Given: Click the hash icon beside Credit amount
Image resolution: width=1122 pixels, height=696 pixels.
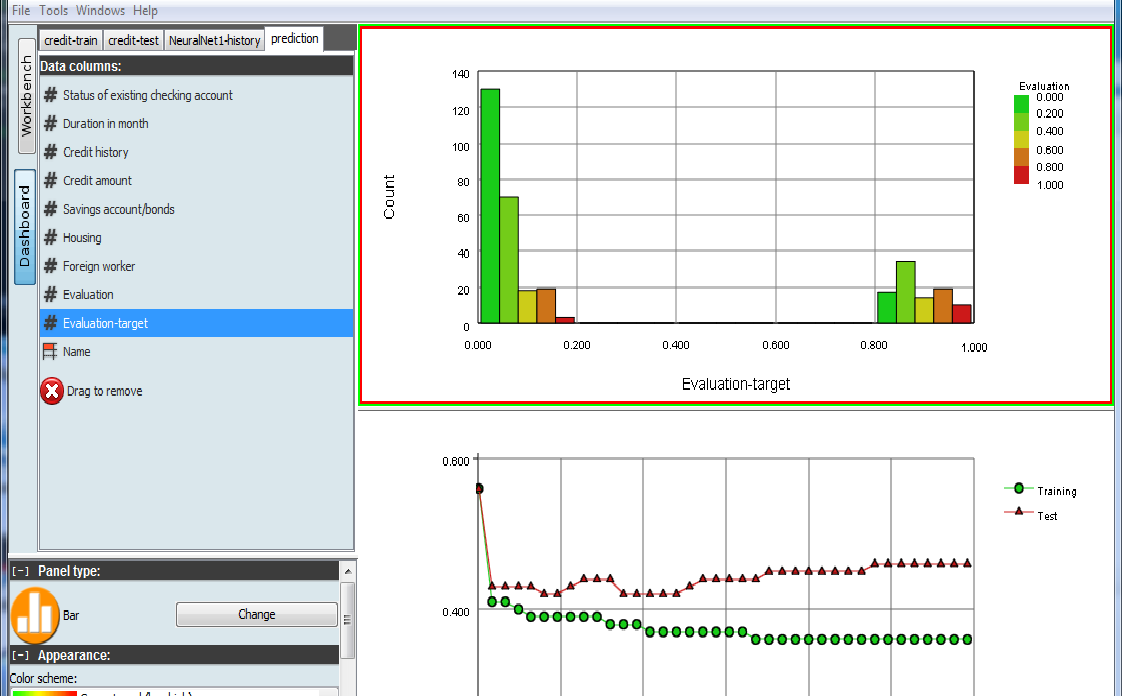Looking at the screenshot, I should (50, 181).
